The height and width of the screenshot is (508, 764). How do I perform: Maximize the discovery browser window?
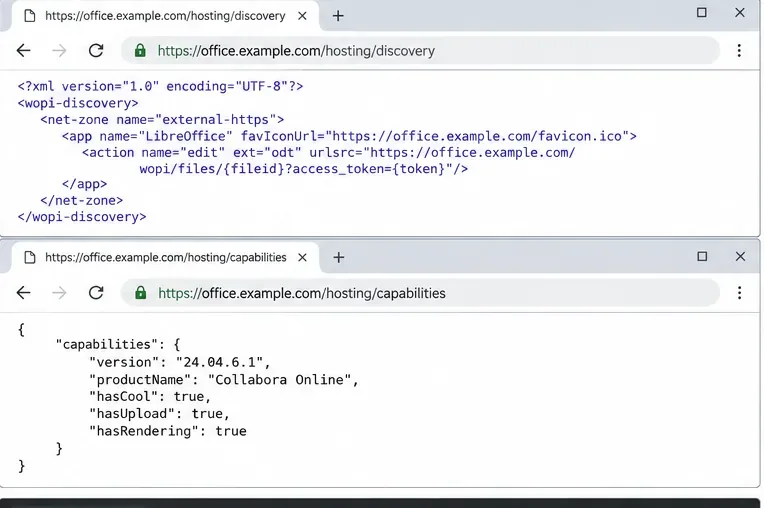[702, 13]
